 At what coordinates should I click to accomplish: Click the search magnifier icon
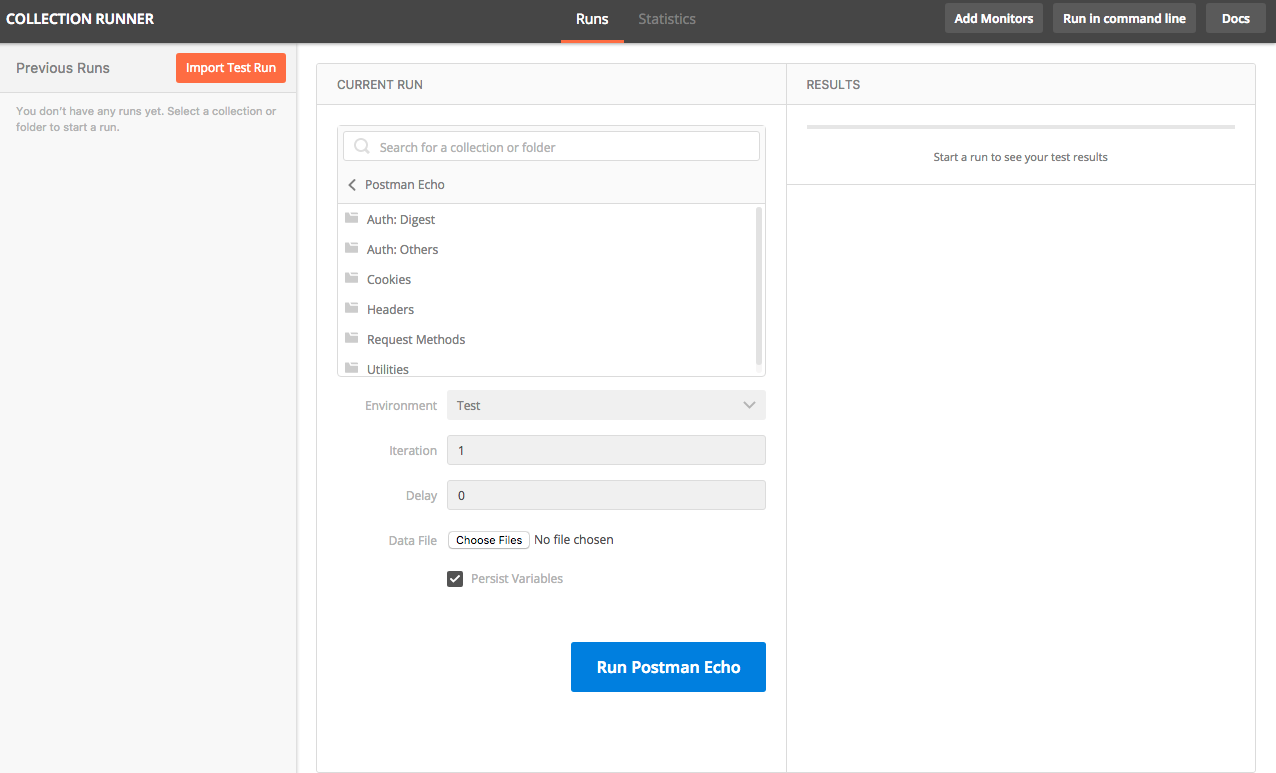tap(361, 147)
